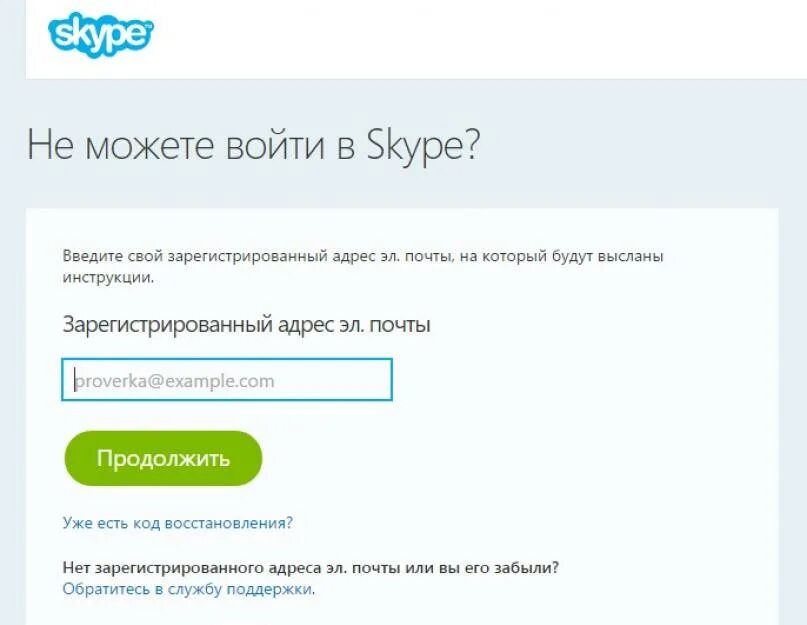
Task: Click the Skype logo
Action: [x=100, y=35]
